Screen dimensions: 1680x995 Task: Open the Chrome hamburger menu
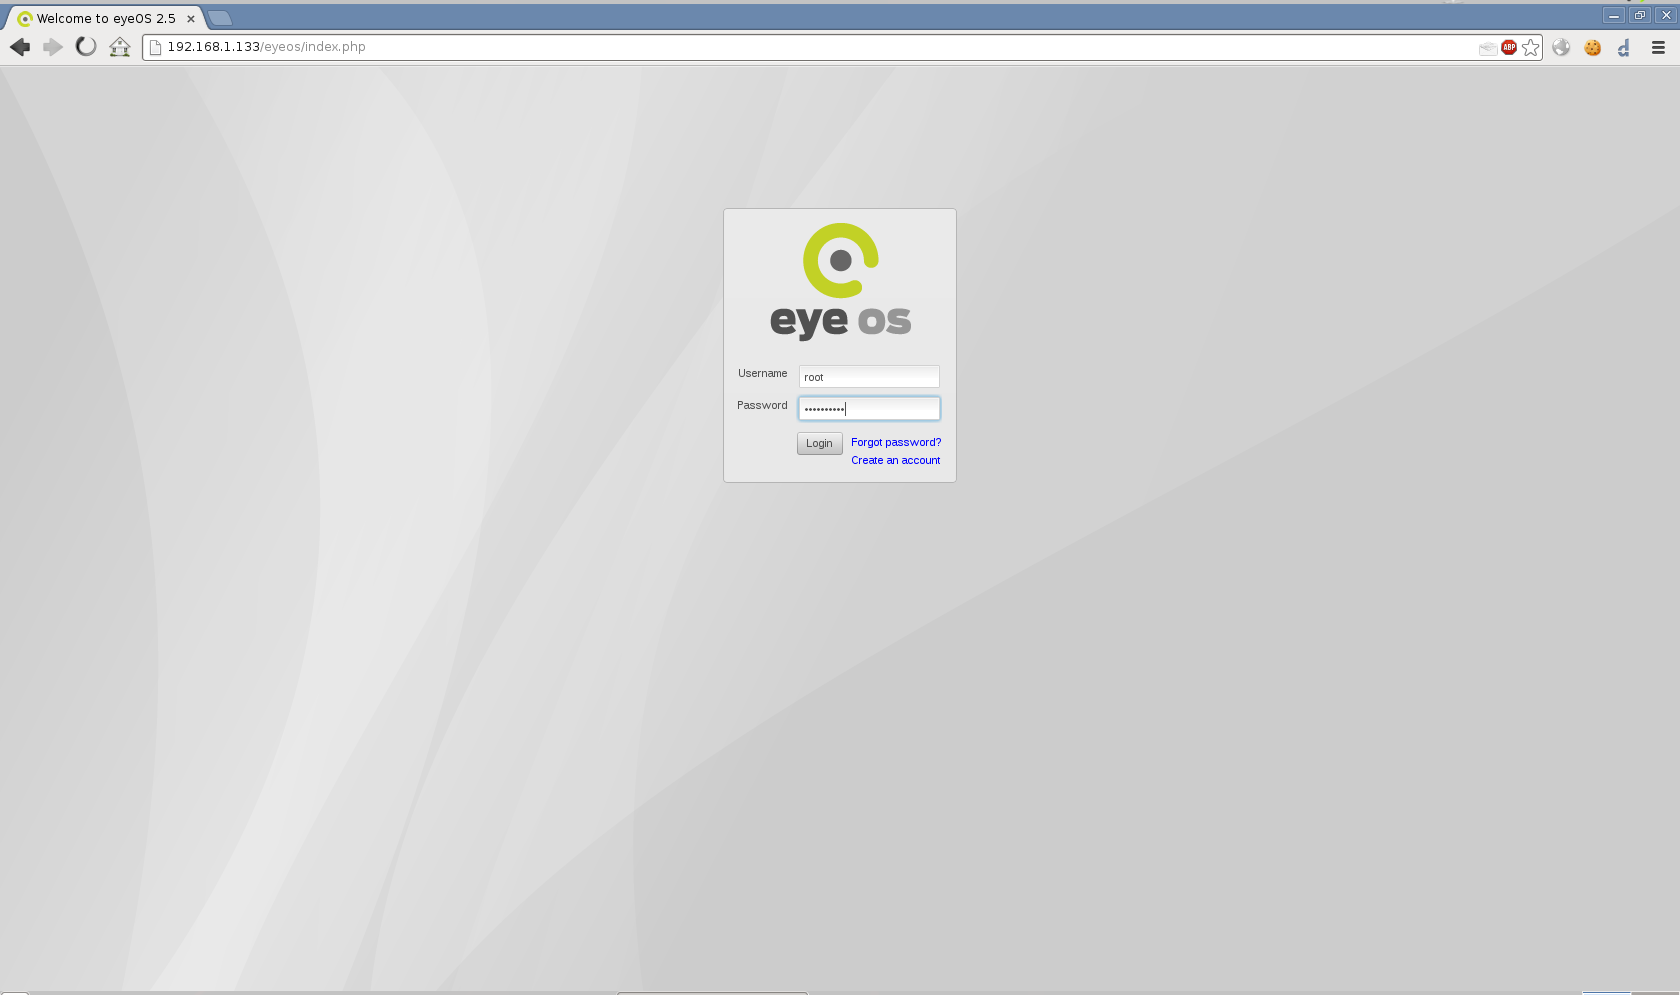tap(1658, 47)
